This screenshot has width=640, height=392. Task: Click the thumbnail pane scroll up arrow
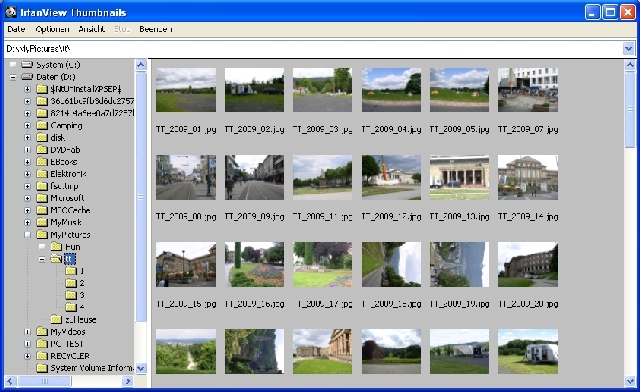click(630, 65)
